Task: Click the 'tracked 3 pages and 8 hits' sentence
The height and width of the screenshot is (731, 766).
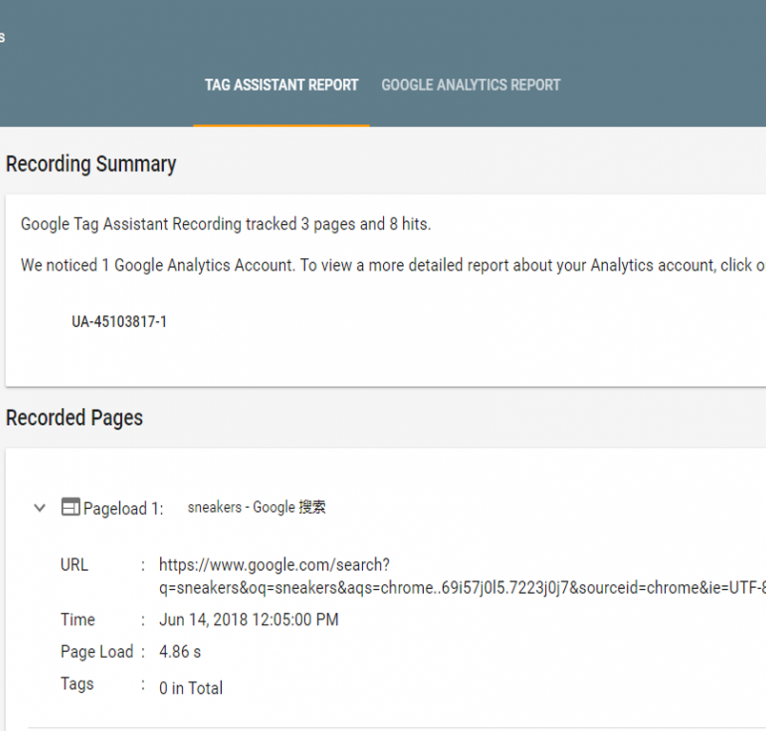Action: 226,224
